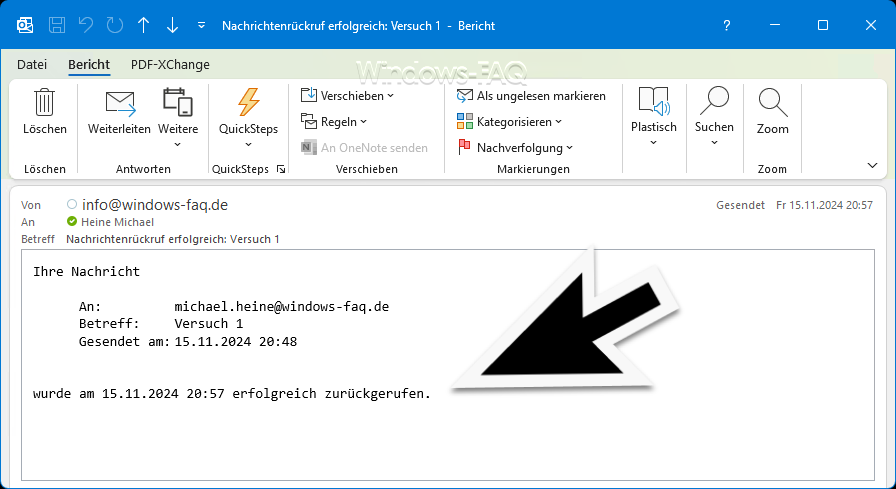Click the 'Versuch 1' subject line in the body
896x489 pixels.
tap(209, 324)
